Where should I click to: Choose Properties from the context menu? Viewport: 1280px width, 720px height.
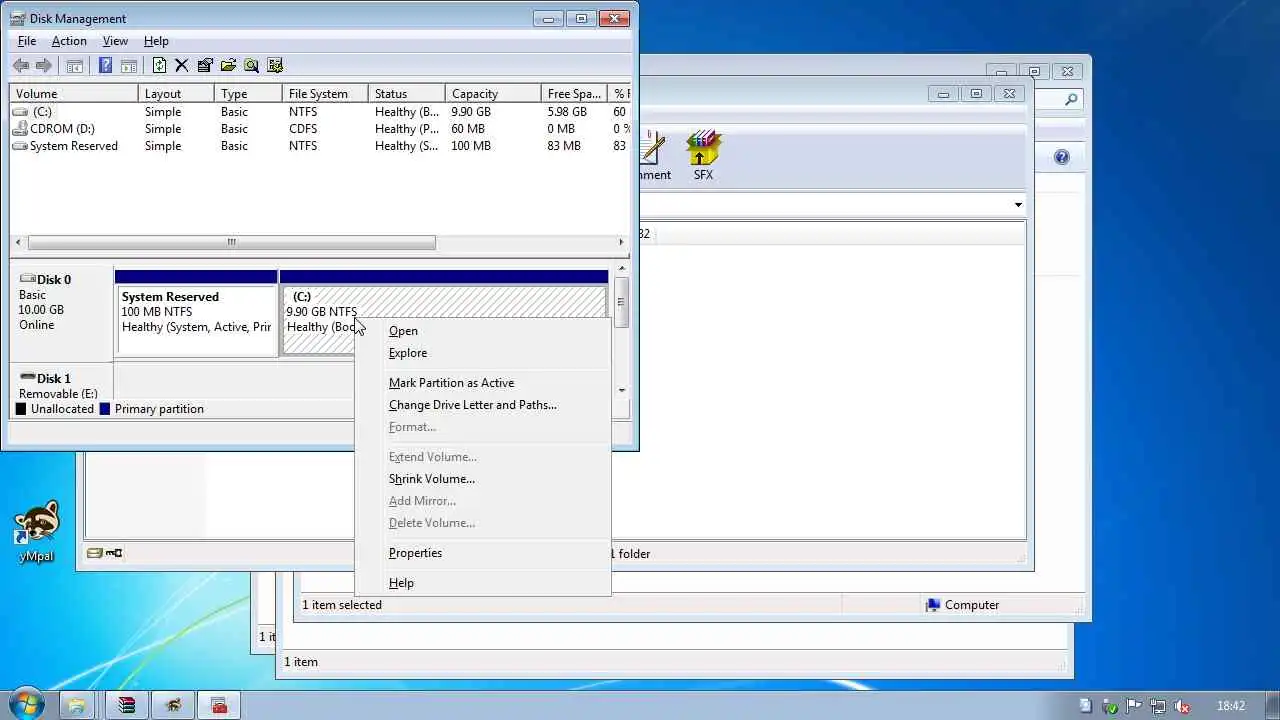[x=483, y=553]
